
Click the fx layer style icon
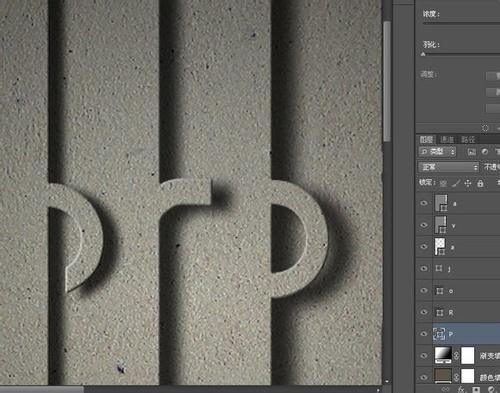tap(461, 389)
